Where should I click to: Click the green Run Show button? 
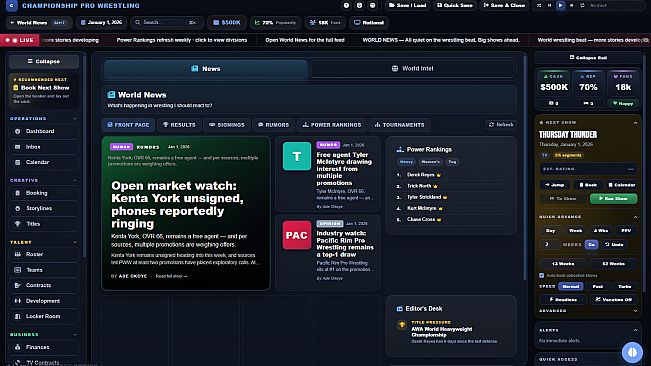(x=613, y=199)
